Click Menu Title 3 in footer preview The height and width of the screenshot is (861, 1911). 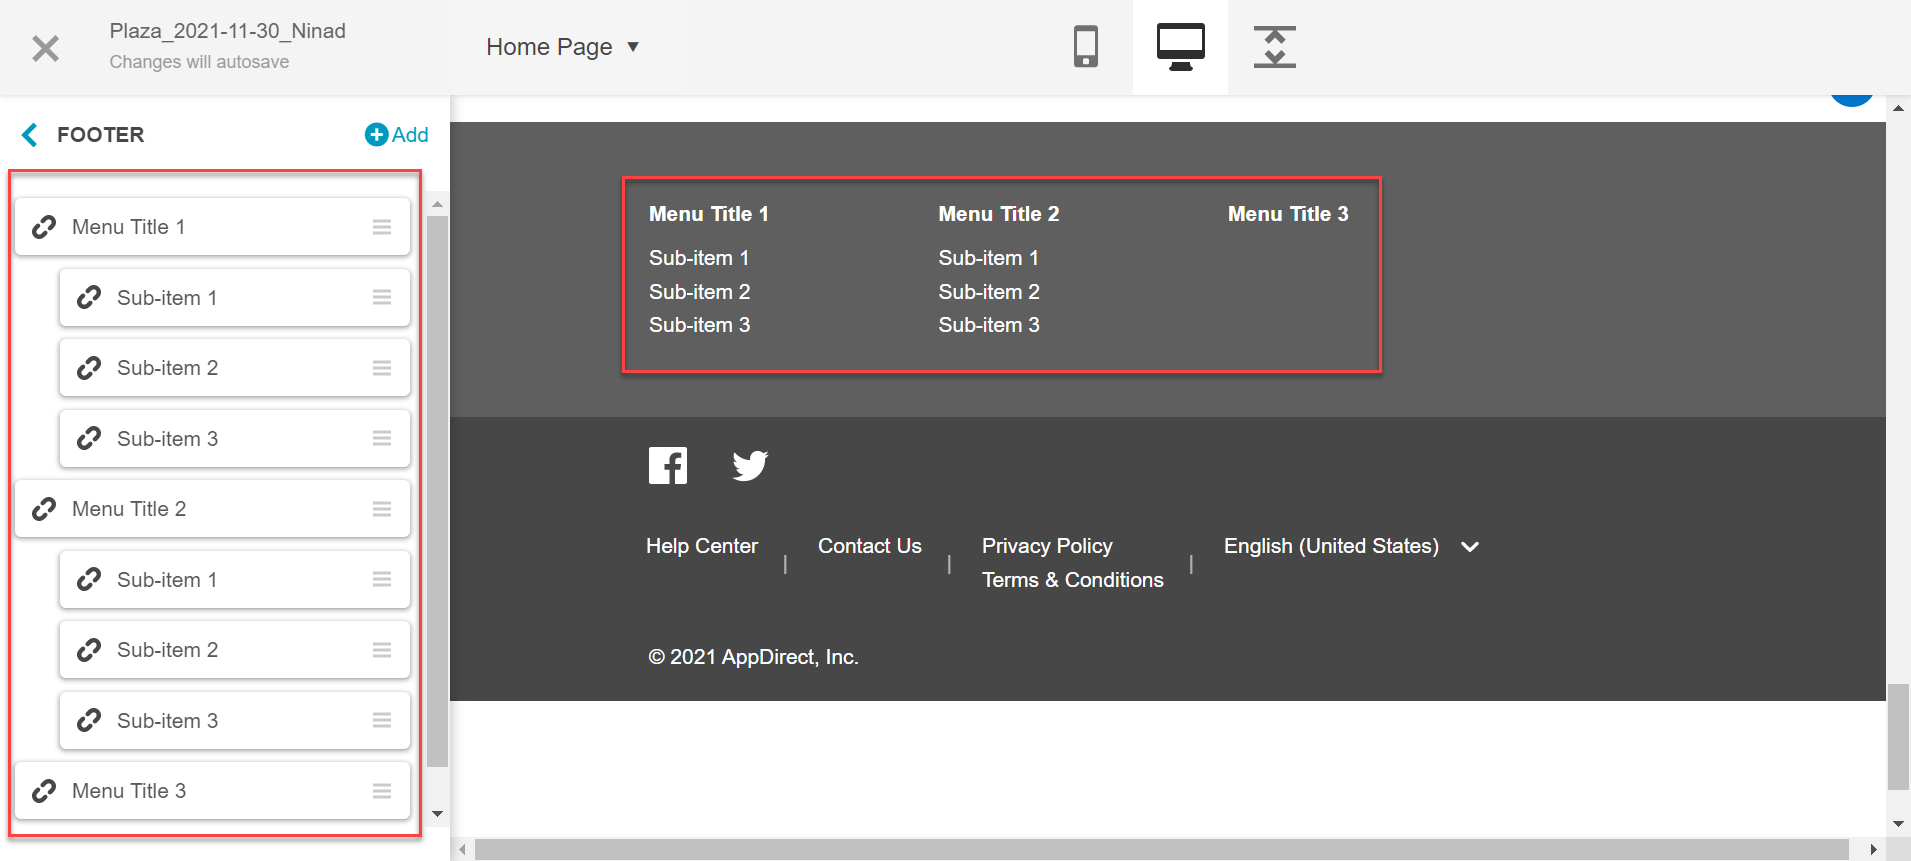1288,214
